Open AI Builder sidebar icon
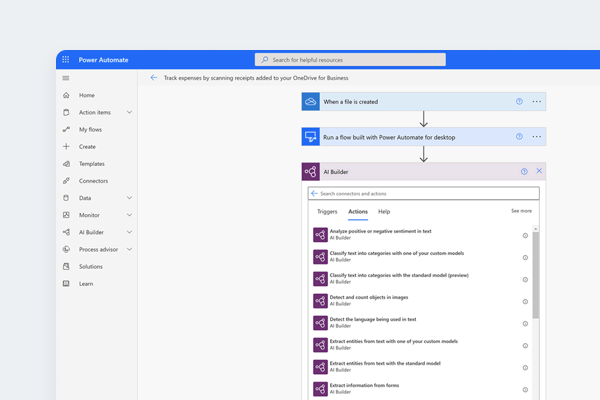Image resolution: width=600 pixels, height=400 pixels. point(66,232)
